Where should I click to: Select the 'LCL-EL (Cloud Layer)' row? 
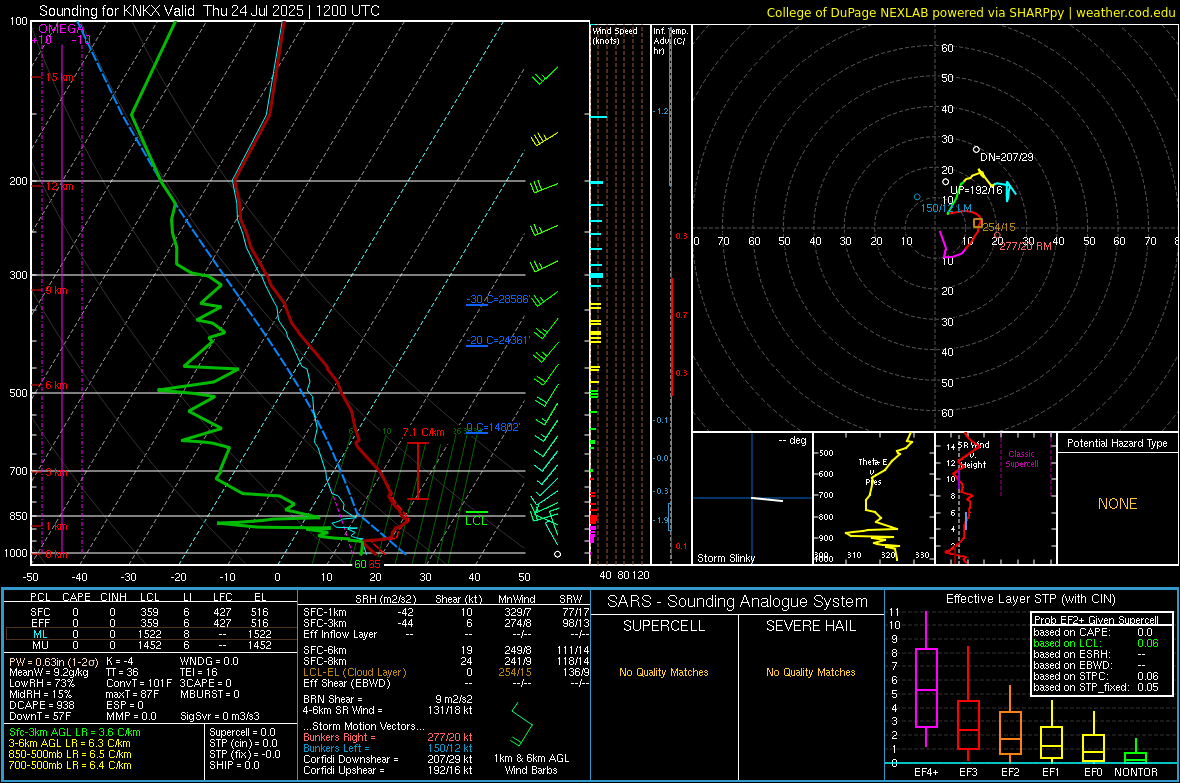coord(446,672)
